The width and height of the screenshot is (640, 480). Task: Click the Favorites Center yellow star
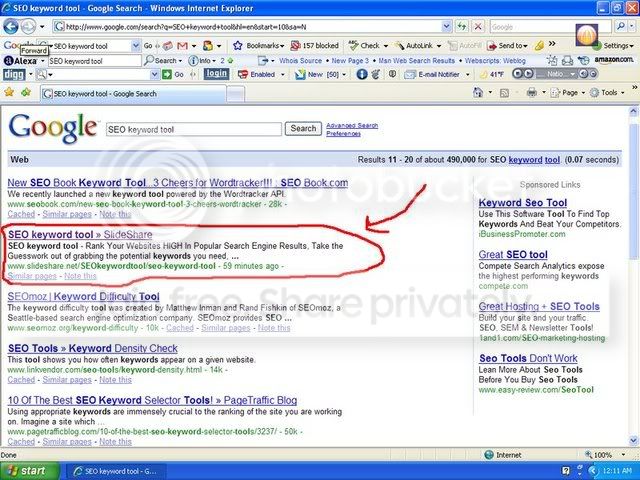coord(9,92)
